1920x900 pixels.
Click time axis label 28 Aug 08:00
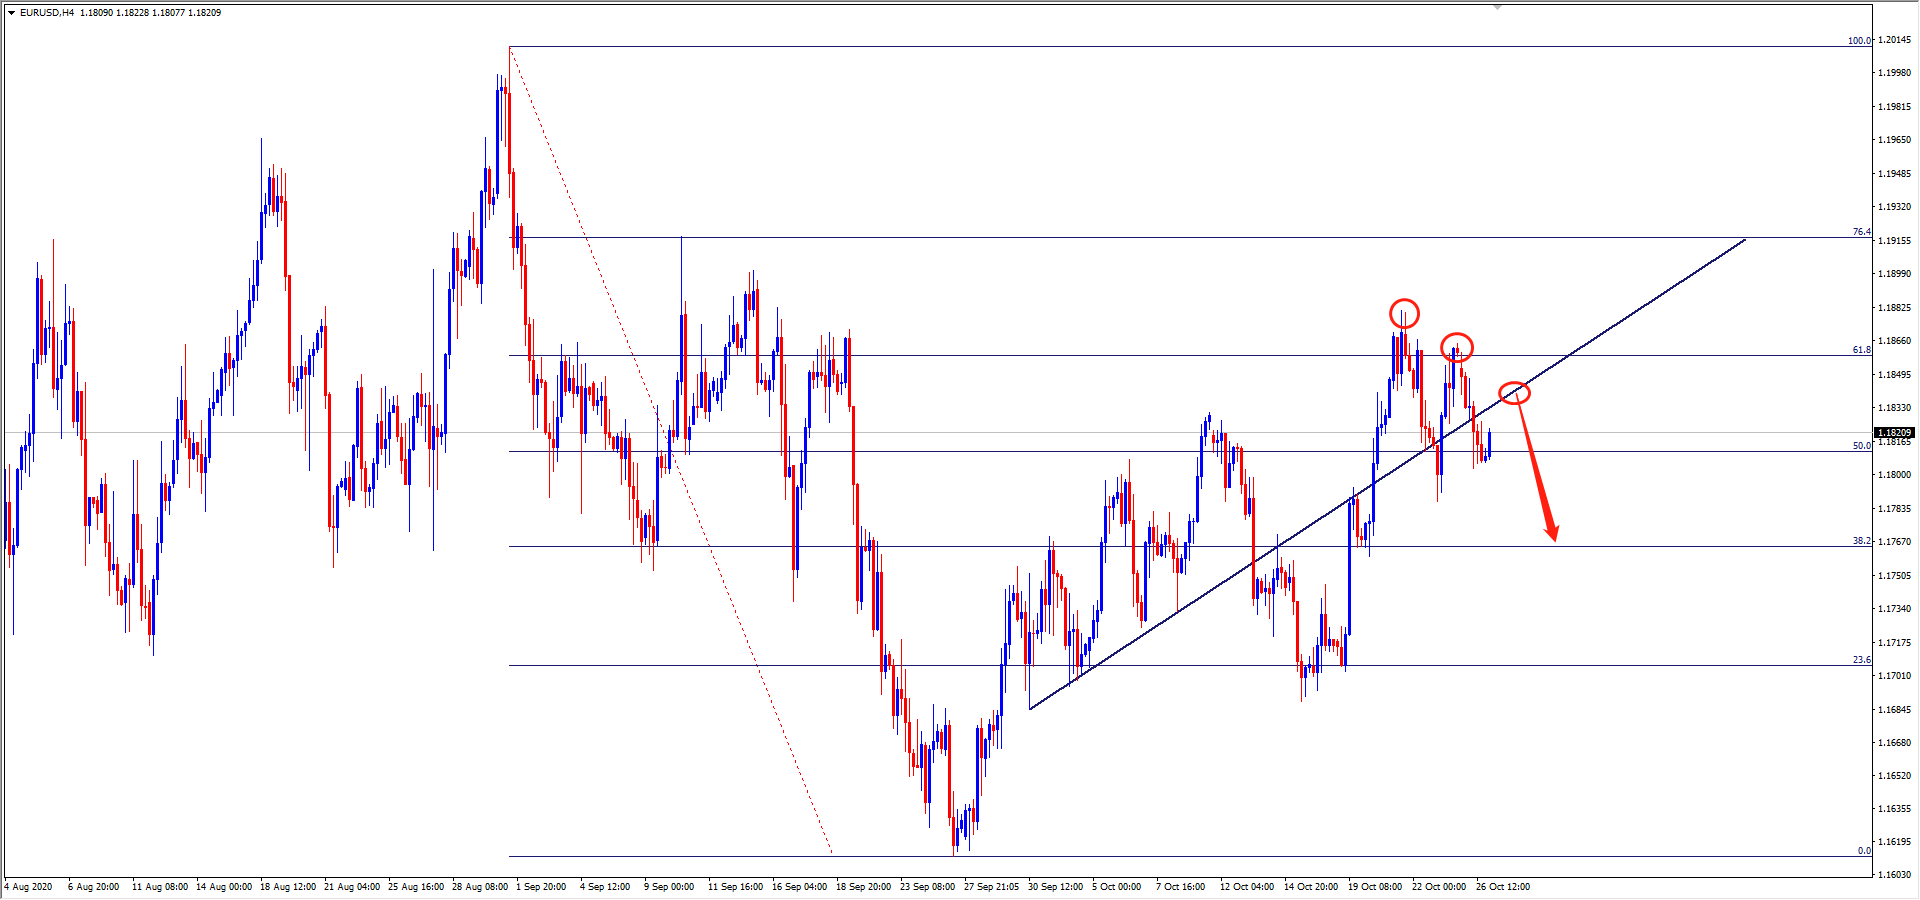[480, 887]
